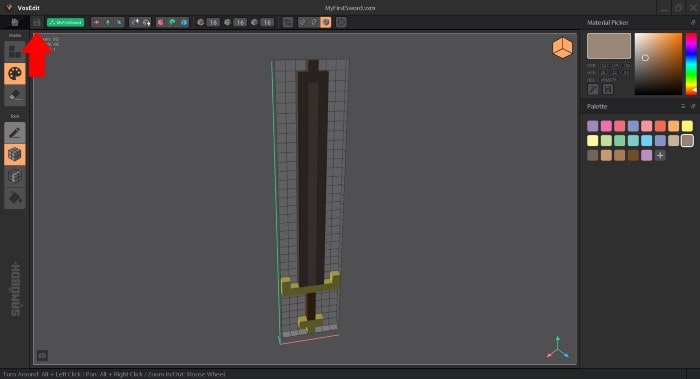
Task: Click the third volume size field showing 16
Action: (267, 22)
